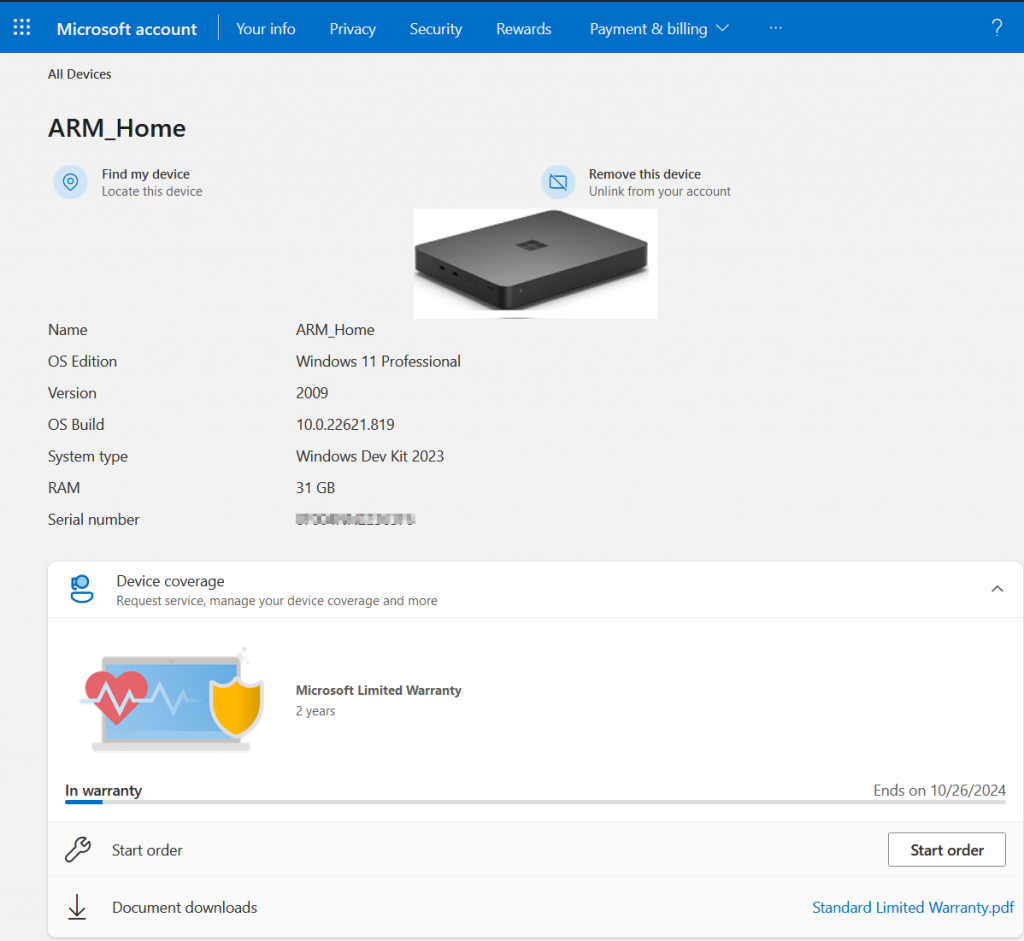Screen dimensions: 1024x941
Task: Open the Rewards tab
Action: pos(524,29)
